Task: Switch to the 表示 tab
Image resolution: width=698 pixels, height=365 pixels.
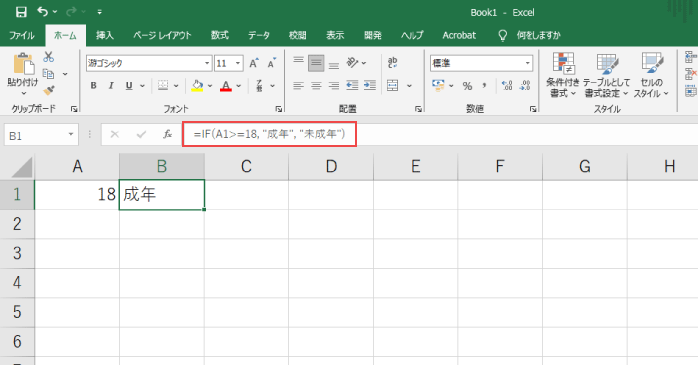Action: (335, 35)
